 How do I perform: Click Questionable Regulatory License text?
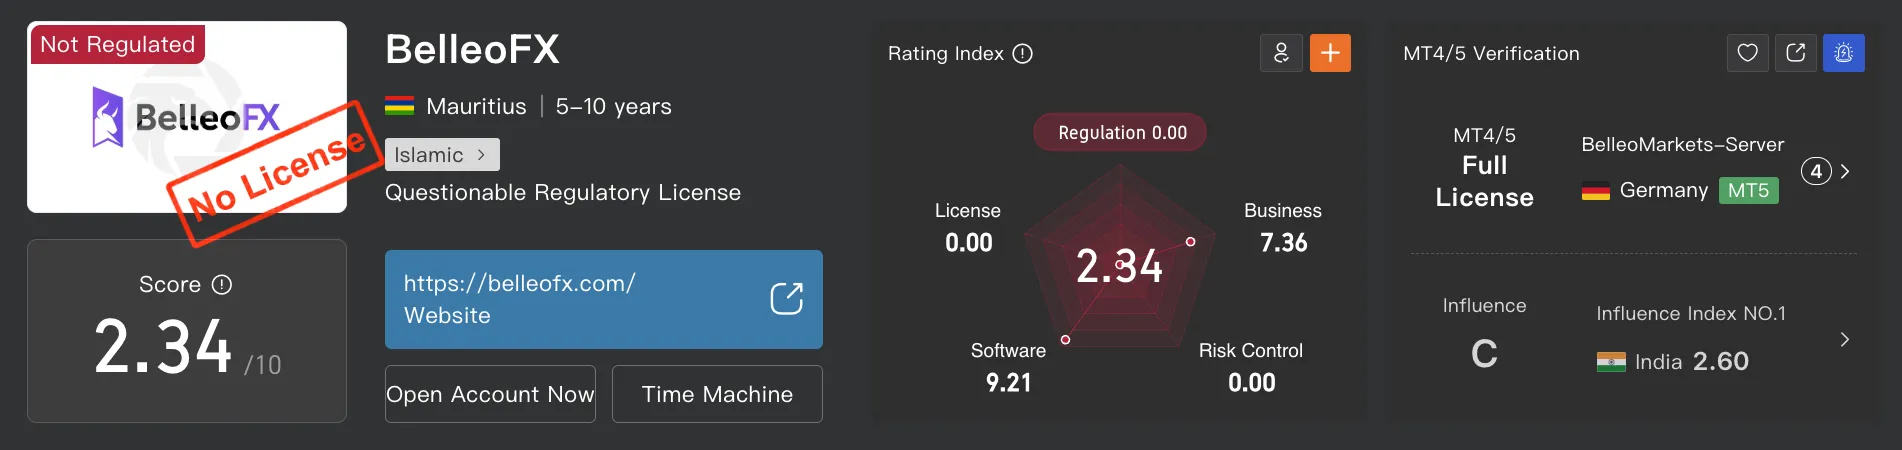(563, 192)
